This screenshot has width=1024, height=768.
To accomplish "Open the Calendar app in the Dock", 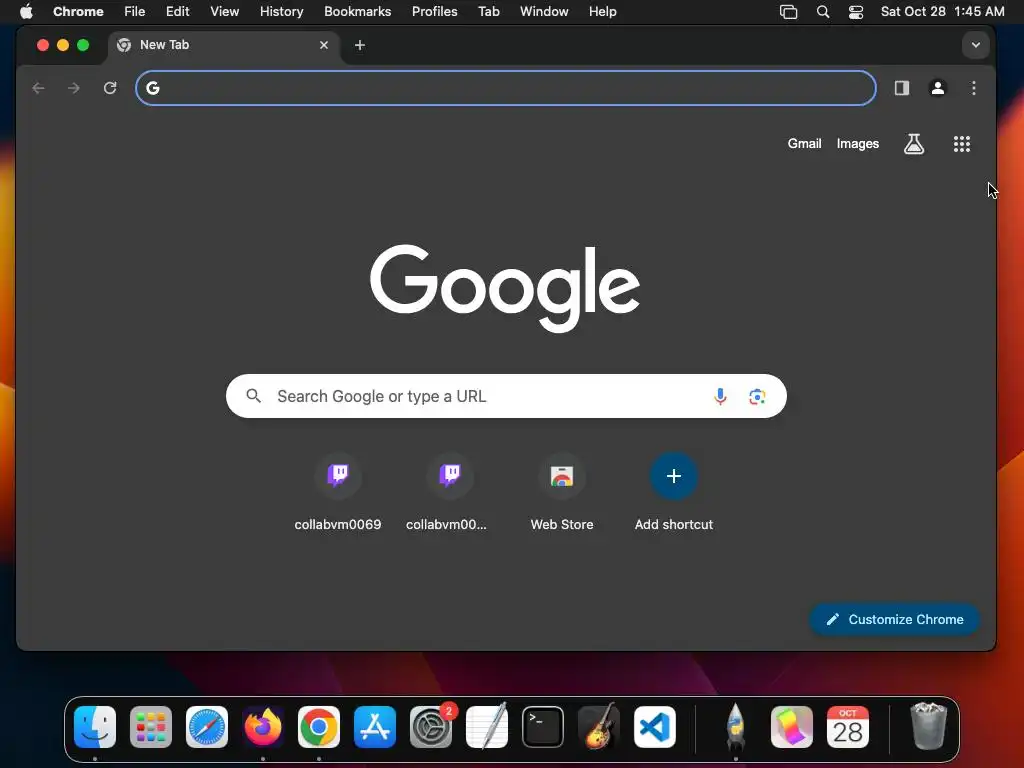I will pos(848,727).
